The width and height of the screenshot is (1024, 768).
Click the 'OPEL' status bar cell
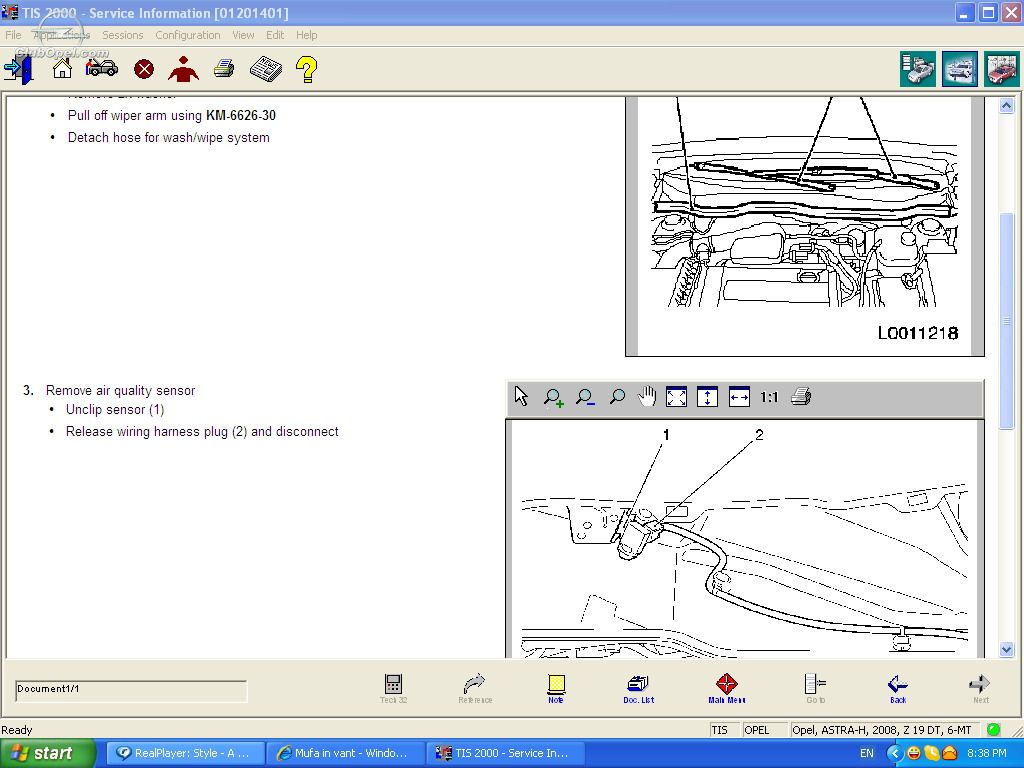[x=765, y=730]
